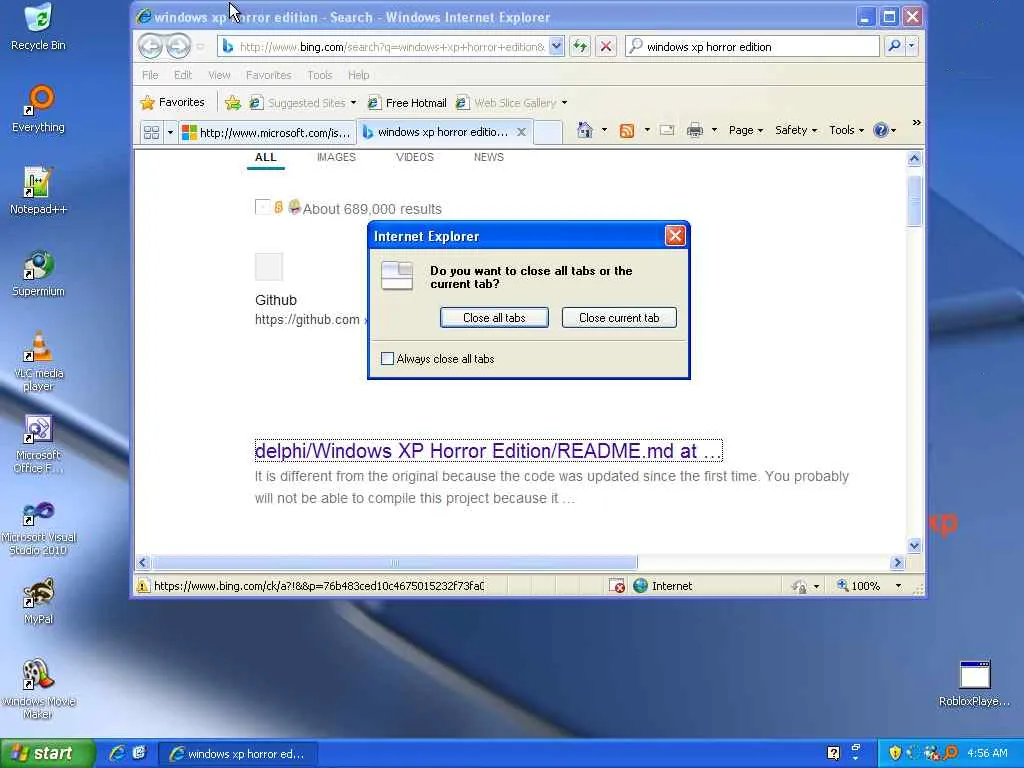
Task: Click the IE Forward navigation button
Action: [178, 46]
